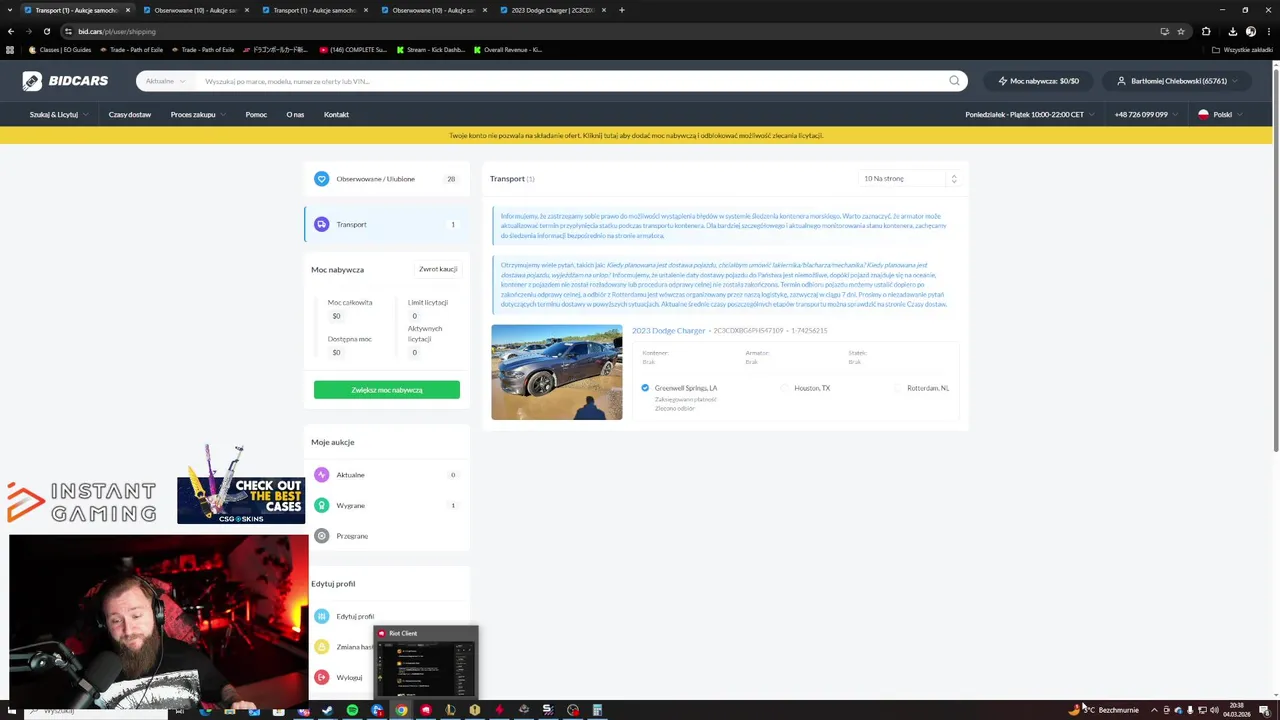This screenshot has height=720, width=1280.
Task: Expand the Proces zakupu menu
Action: click(198, 114)
